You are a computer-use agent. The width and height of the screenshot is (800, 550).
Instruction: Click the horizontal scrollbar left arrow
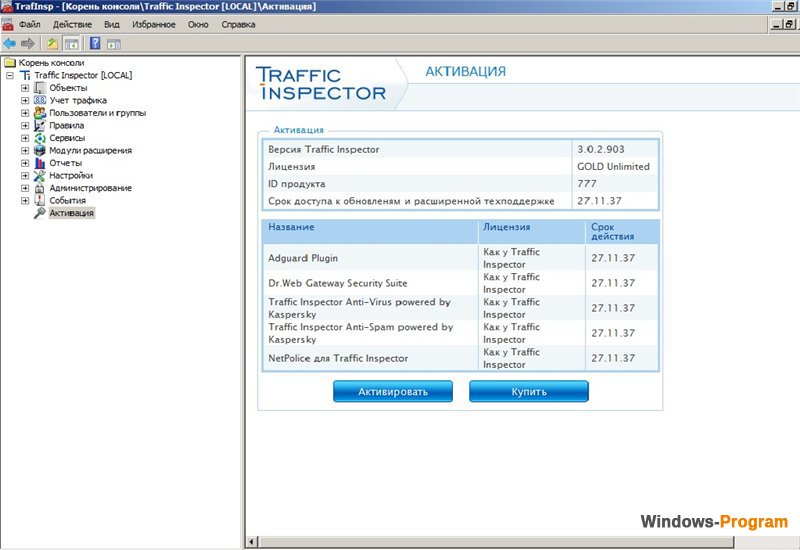coord(252,541)
